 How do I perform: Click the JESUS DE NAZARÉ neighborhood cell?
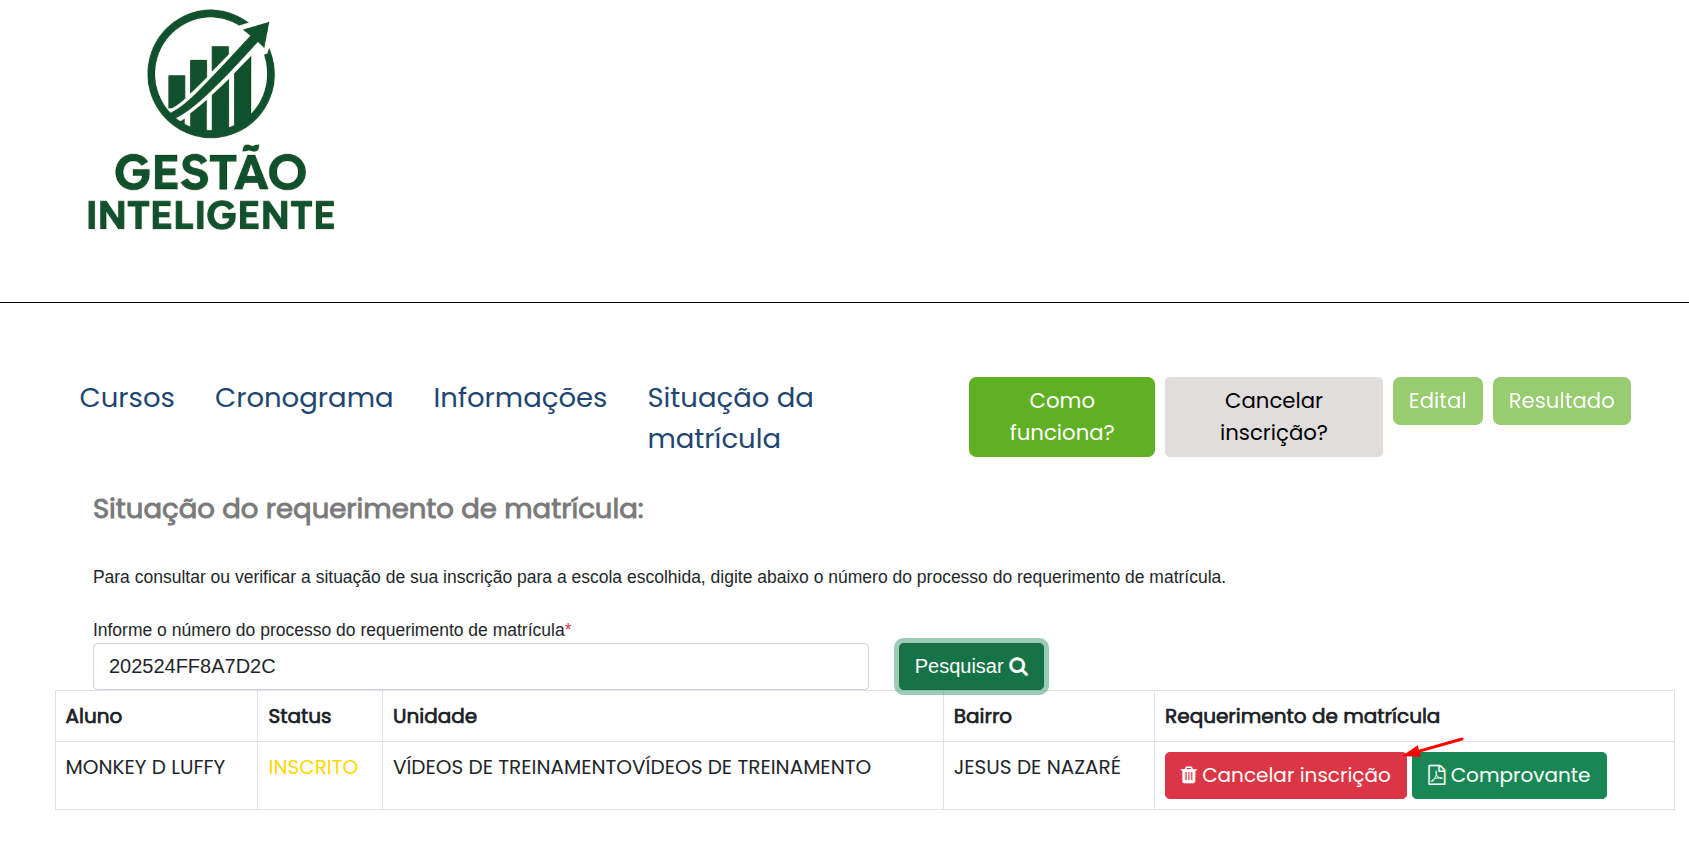tap(1036, 767)
